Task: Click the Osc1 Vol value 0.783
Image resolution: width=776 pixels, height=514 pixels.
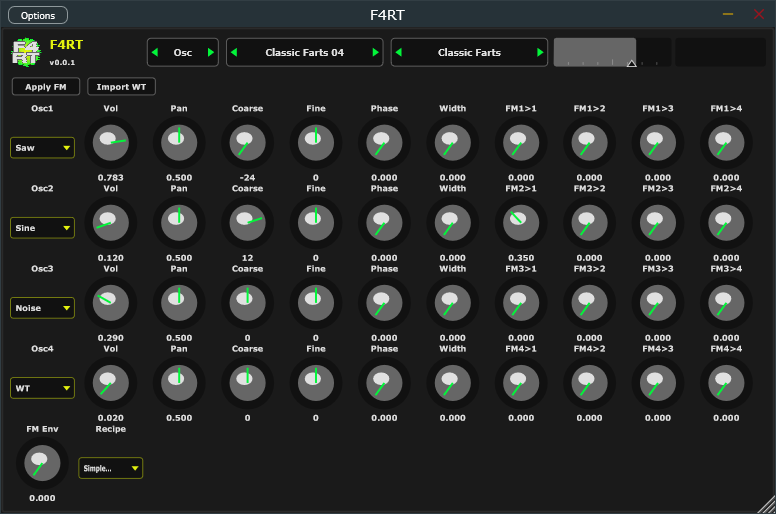Action: 111,178
